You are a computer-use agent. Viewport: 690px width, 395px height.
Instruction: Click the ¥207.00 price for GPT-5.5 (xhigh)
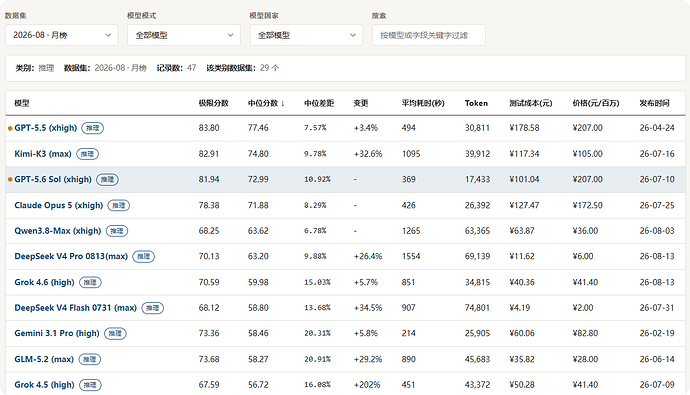tap(587, 128)
